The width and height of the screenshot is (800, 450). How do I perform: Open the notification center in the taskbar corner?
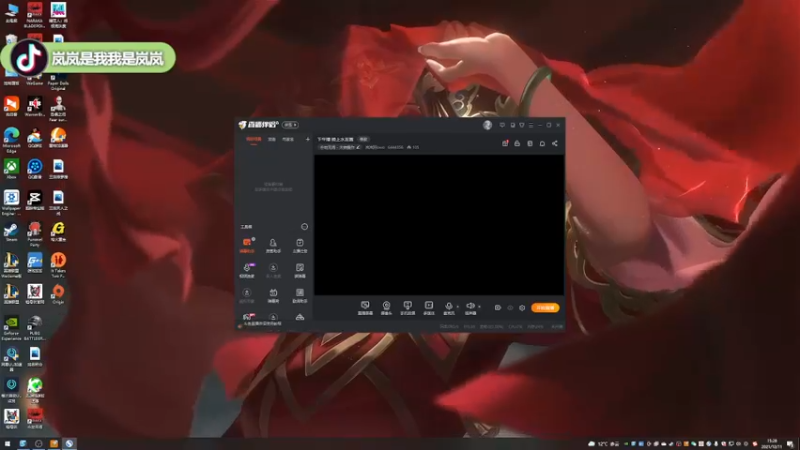click(x=790, y=444)
